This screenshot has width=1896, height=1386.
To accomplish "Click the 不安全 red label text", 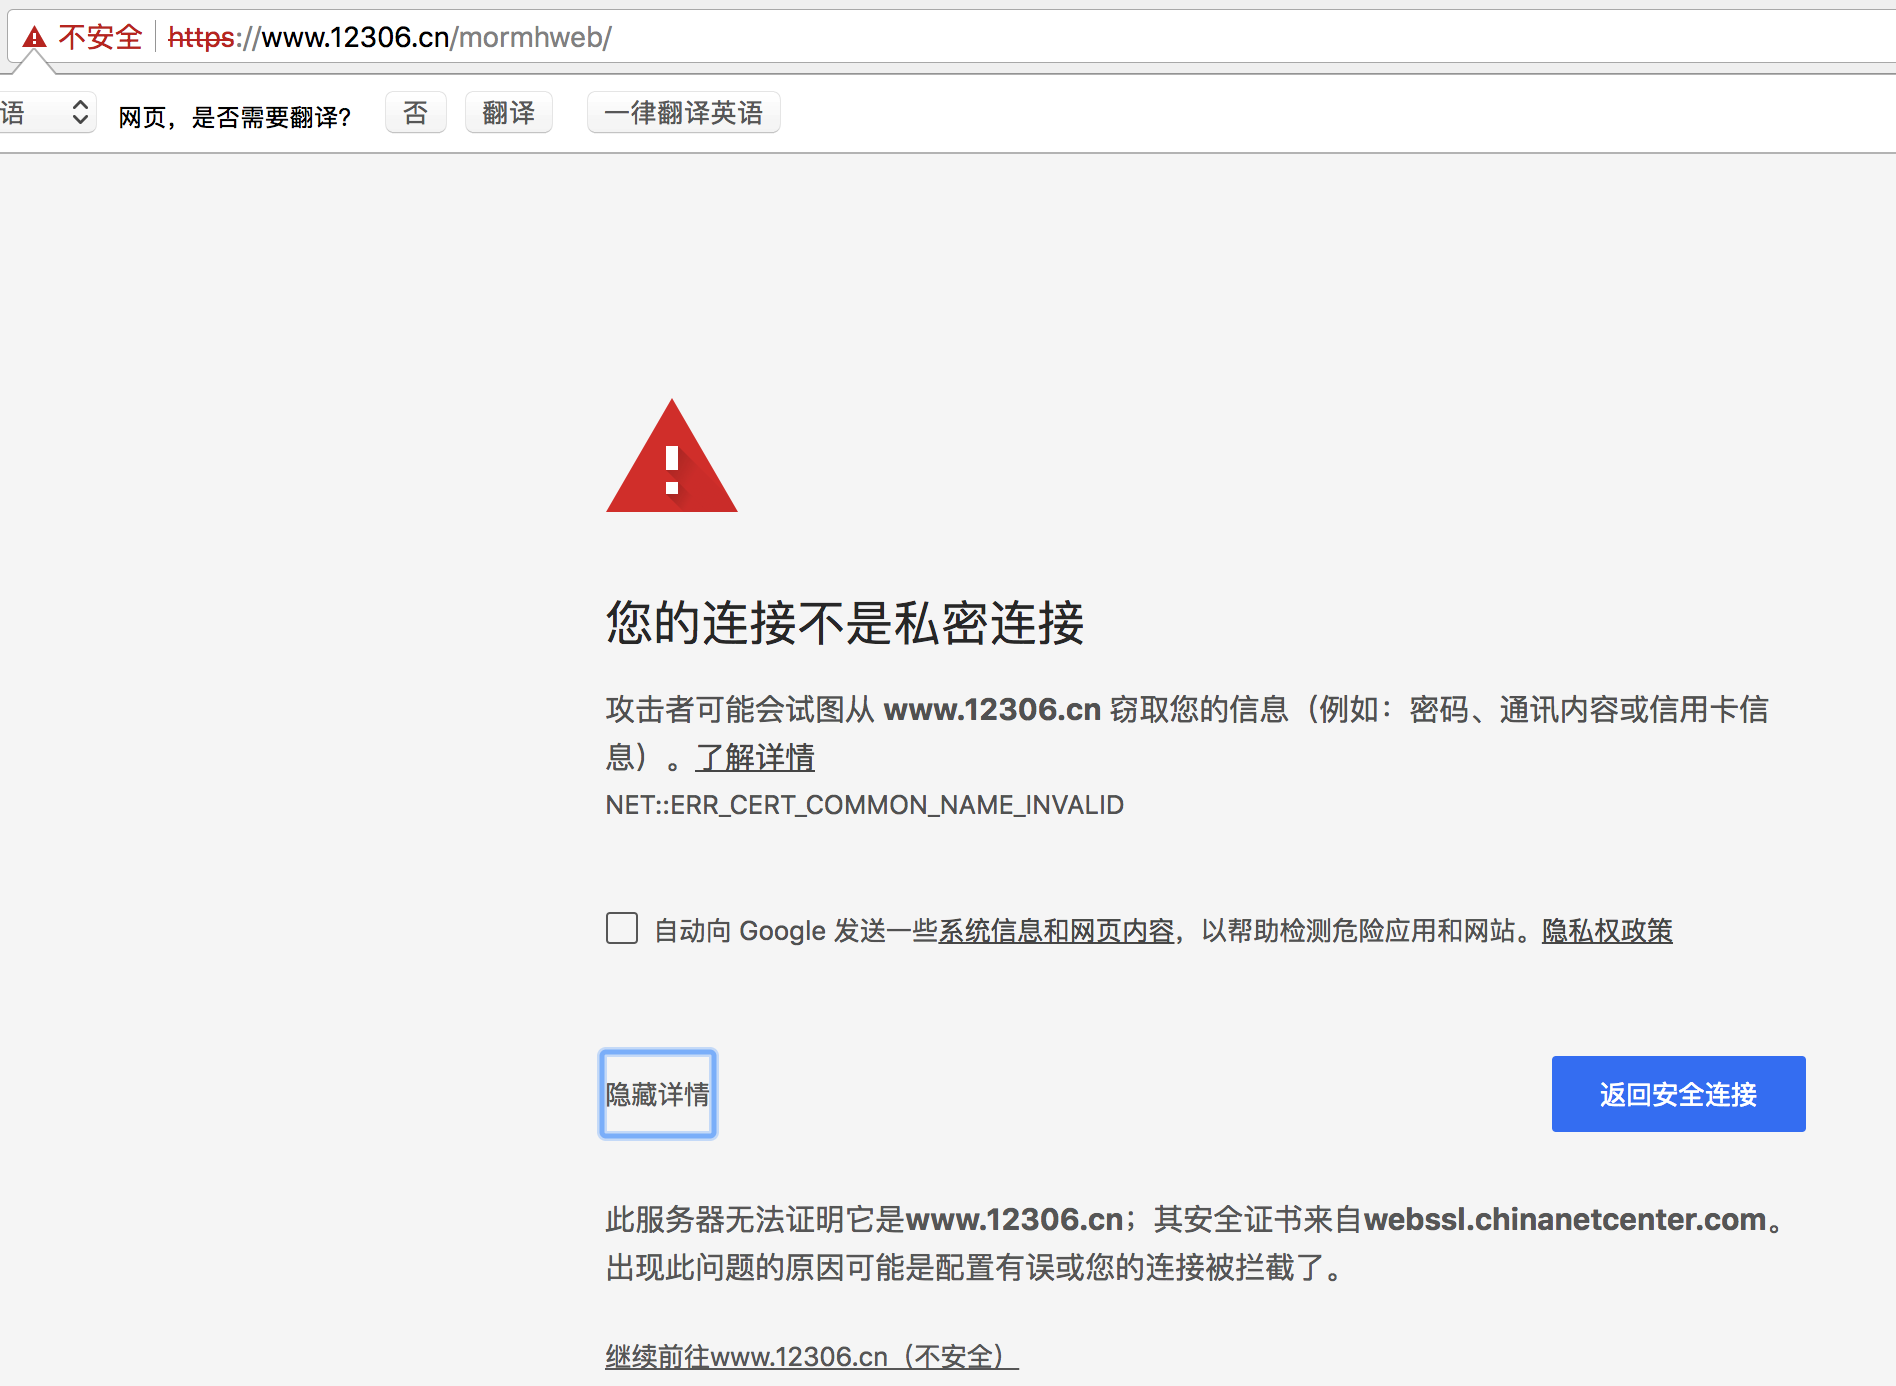I will tap(100, 37).
